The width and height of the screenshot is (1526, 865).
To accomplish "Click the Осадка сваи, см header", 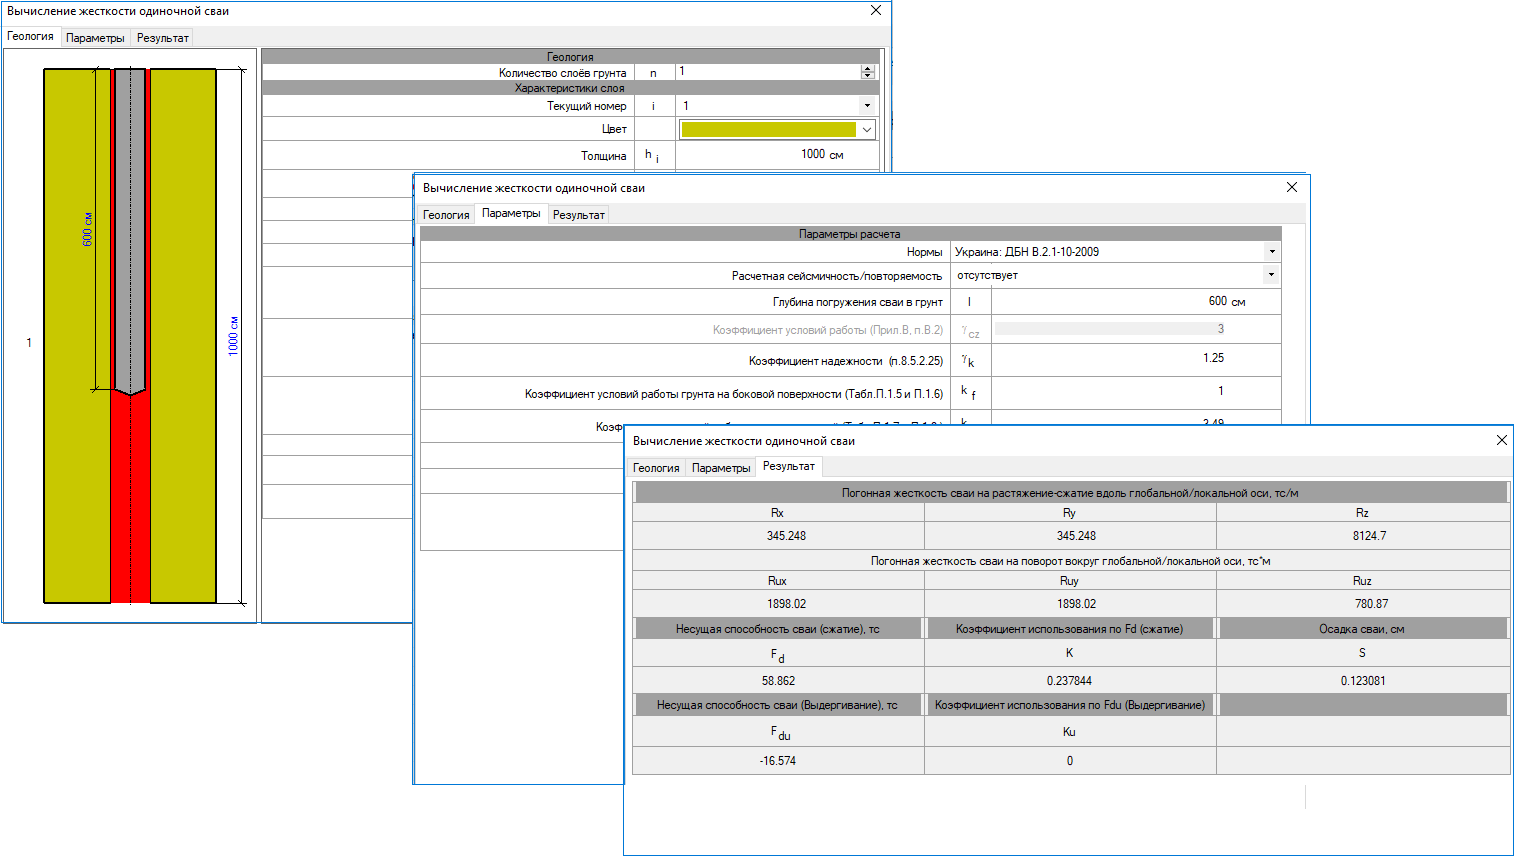I will [x=1363, y=629].
